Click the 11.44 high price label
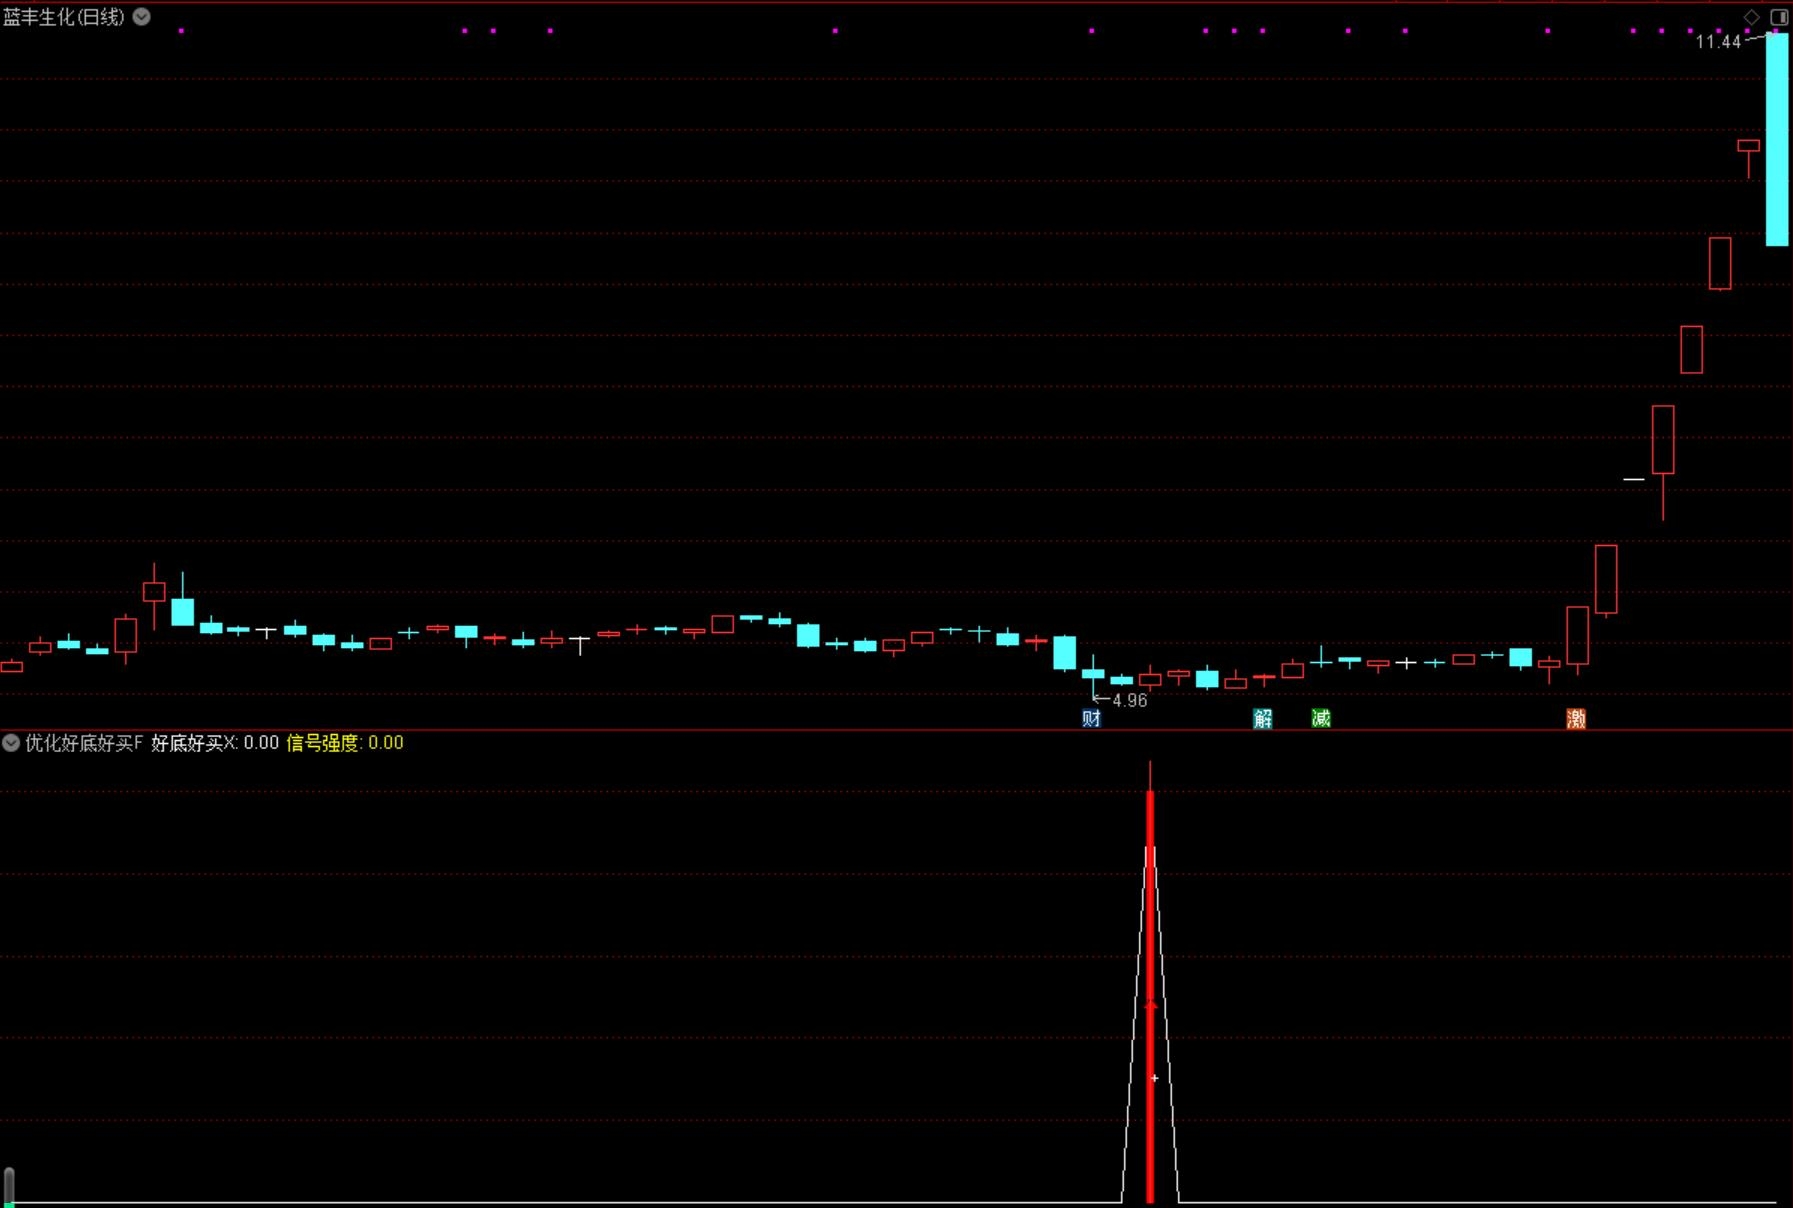 tap(1718, 42)
